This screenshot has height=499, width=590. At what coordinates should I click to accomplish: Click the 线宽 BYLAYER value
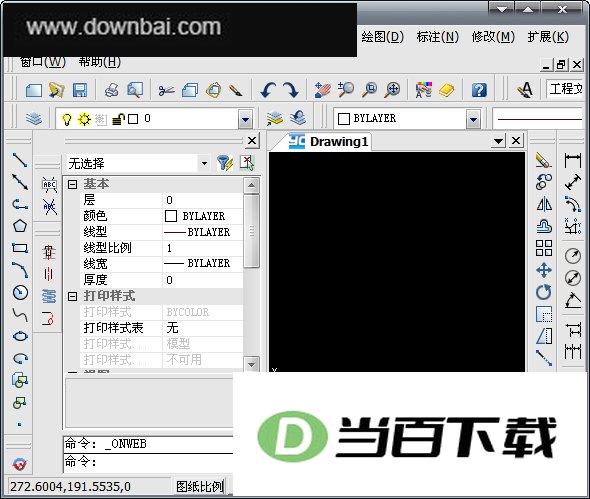203,263
